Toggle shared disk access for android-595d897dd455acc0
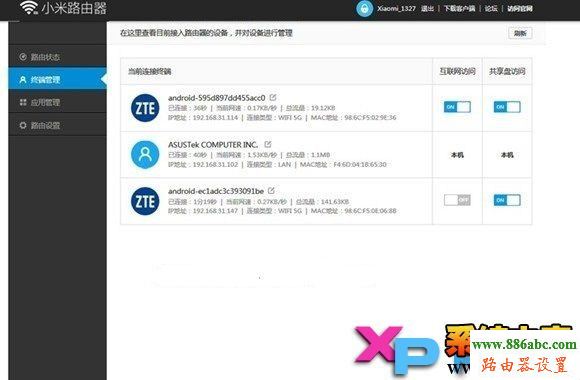This screenshot has height=380, width=580. click(507, 107)
